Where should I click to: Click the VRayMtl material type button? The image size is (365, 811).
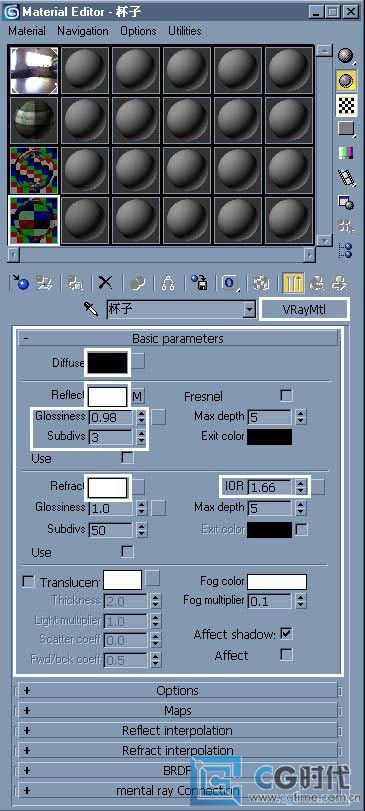click(304, 309)
